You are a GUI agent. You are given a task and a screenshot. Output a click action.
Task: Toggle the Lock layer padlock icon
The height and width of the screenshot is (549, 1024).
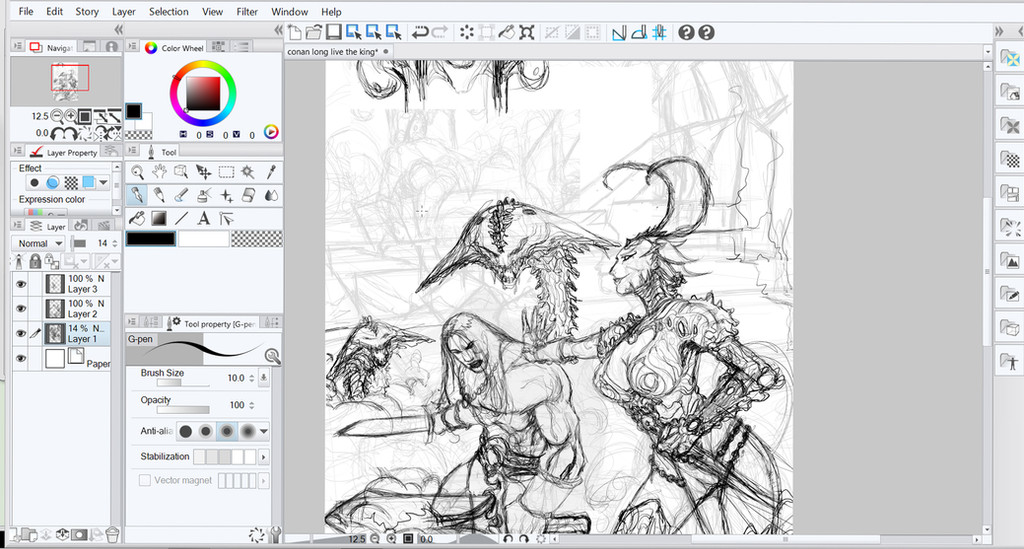tap(35, 261)
